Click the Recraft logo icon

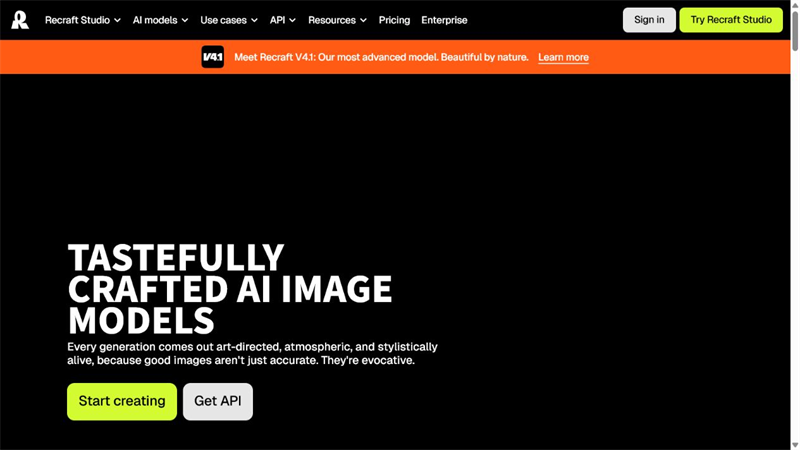[x=20, y=20]
